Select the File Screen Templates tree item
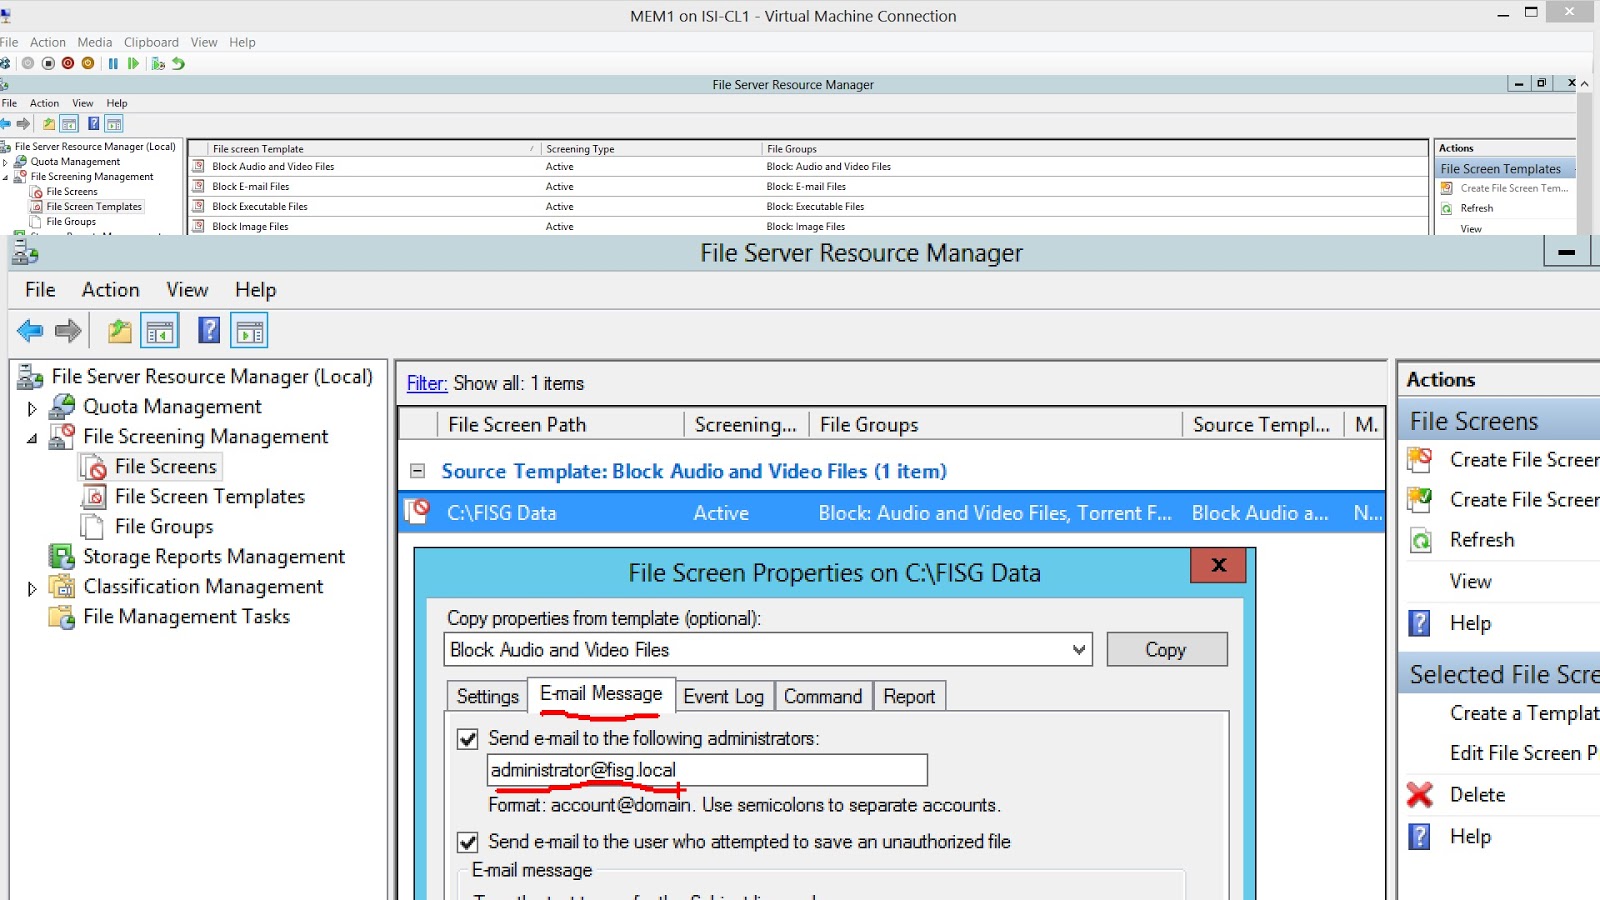The width and height of the screenshot is (1600, 900). click(x=209, y=496)
